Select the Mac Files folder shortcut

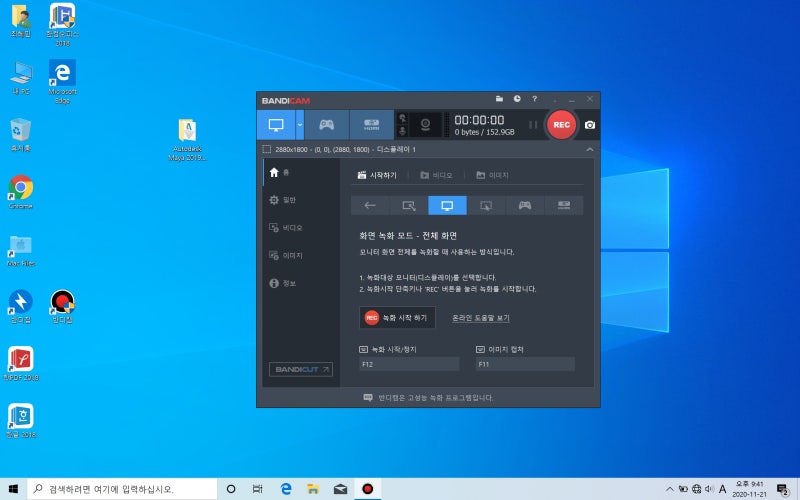(21, 250)
